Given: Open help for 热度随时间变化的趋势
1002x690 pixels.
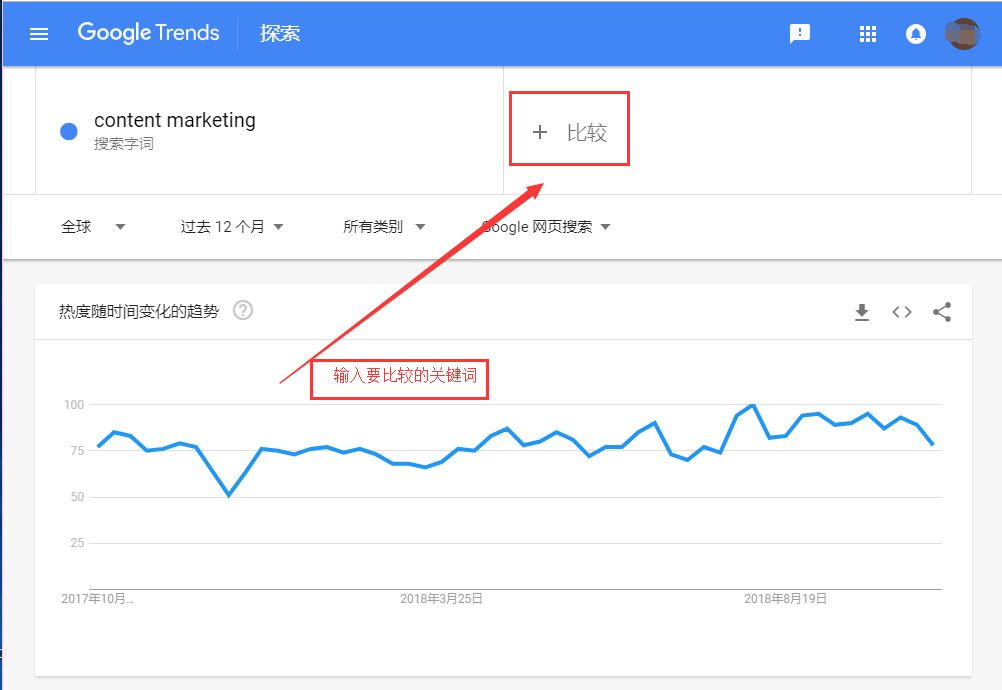Looking at the screenshot, I should [x=243, y=310].
